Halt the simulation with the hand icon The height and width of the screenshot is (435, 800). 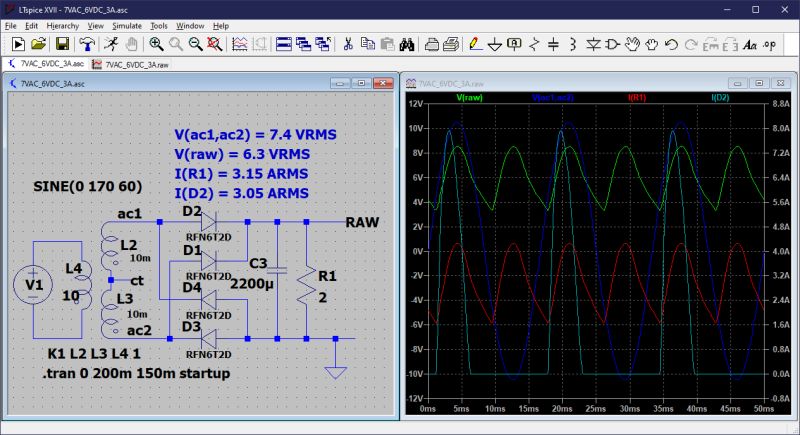tap(132, 45)
